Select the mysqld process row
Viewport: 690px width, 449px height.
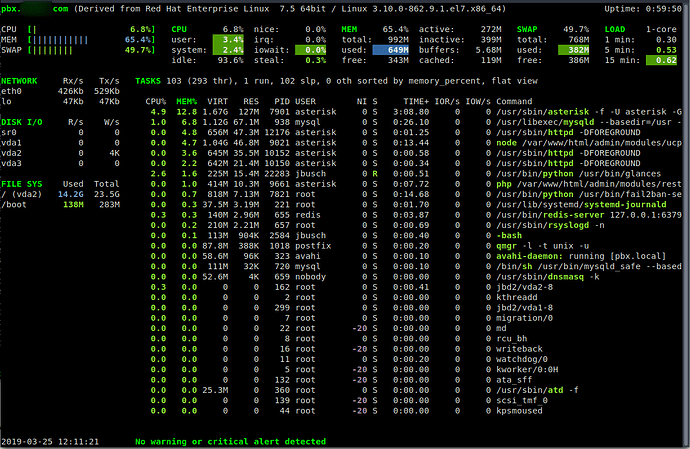[413, 122]
